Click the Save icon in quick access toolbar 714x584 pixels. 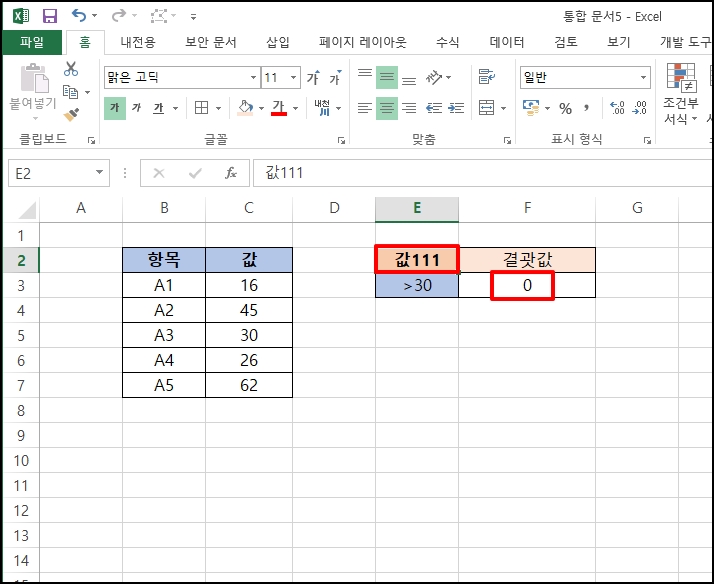50,16
